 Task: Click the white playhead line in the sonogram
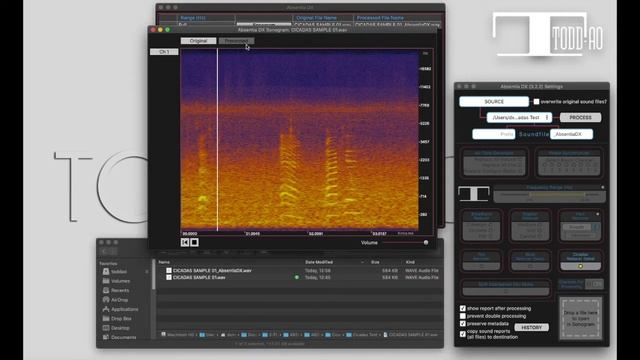(x=218, y=140)
